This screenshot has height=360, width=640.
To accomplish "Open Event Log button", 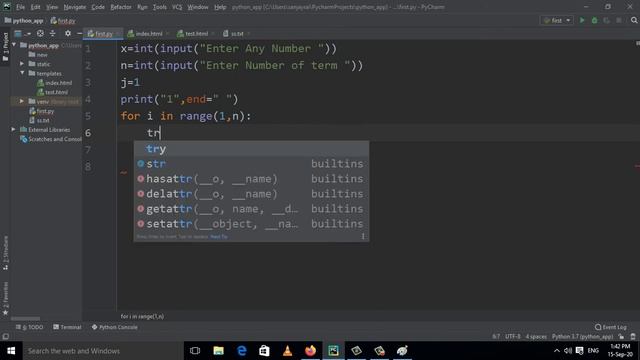I will coord(611,327).
